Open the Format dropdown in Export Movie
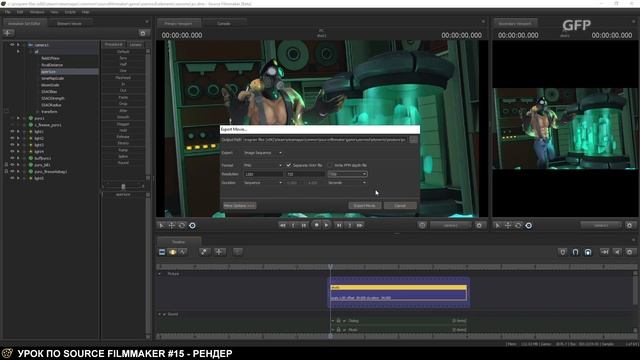 coord(262,165)
